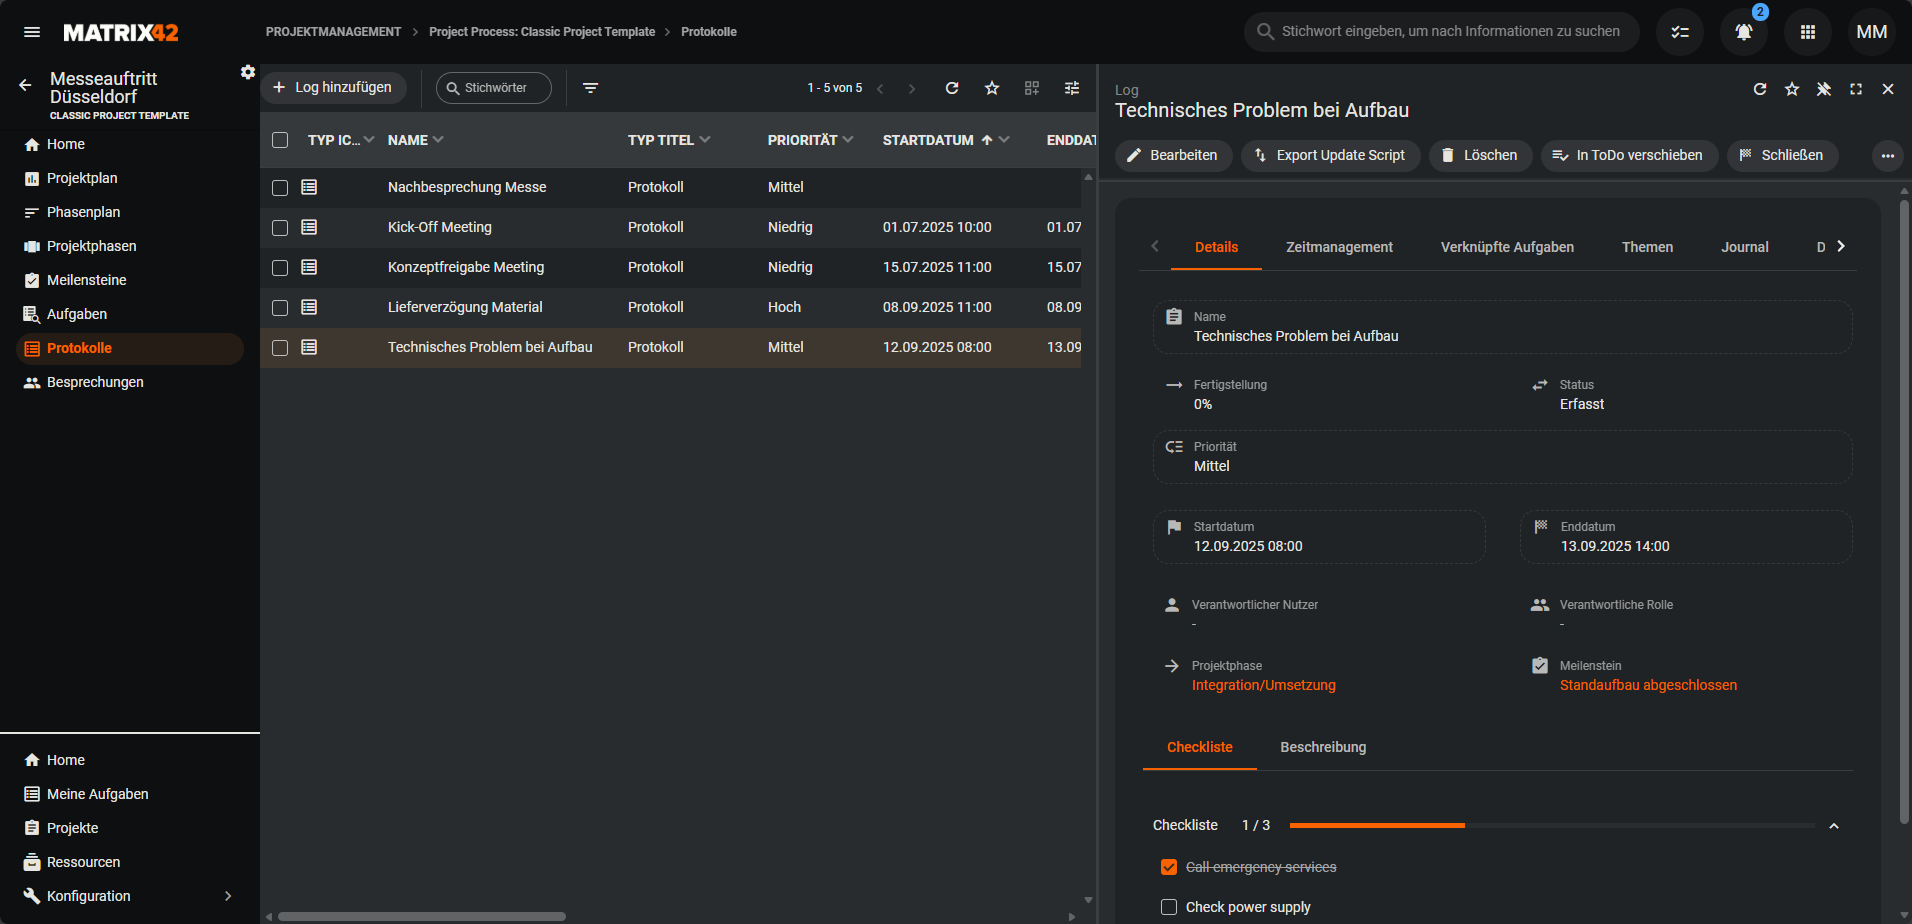The width and height of the screenshot is (1912, 924).
Task: Unpin the Log detail panel
Action: 1824,89
